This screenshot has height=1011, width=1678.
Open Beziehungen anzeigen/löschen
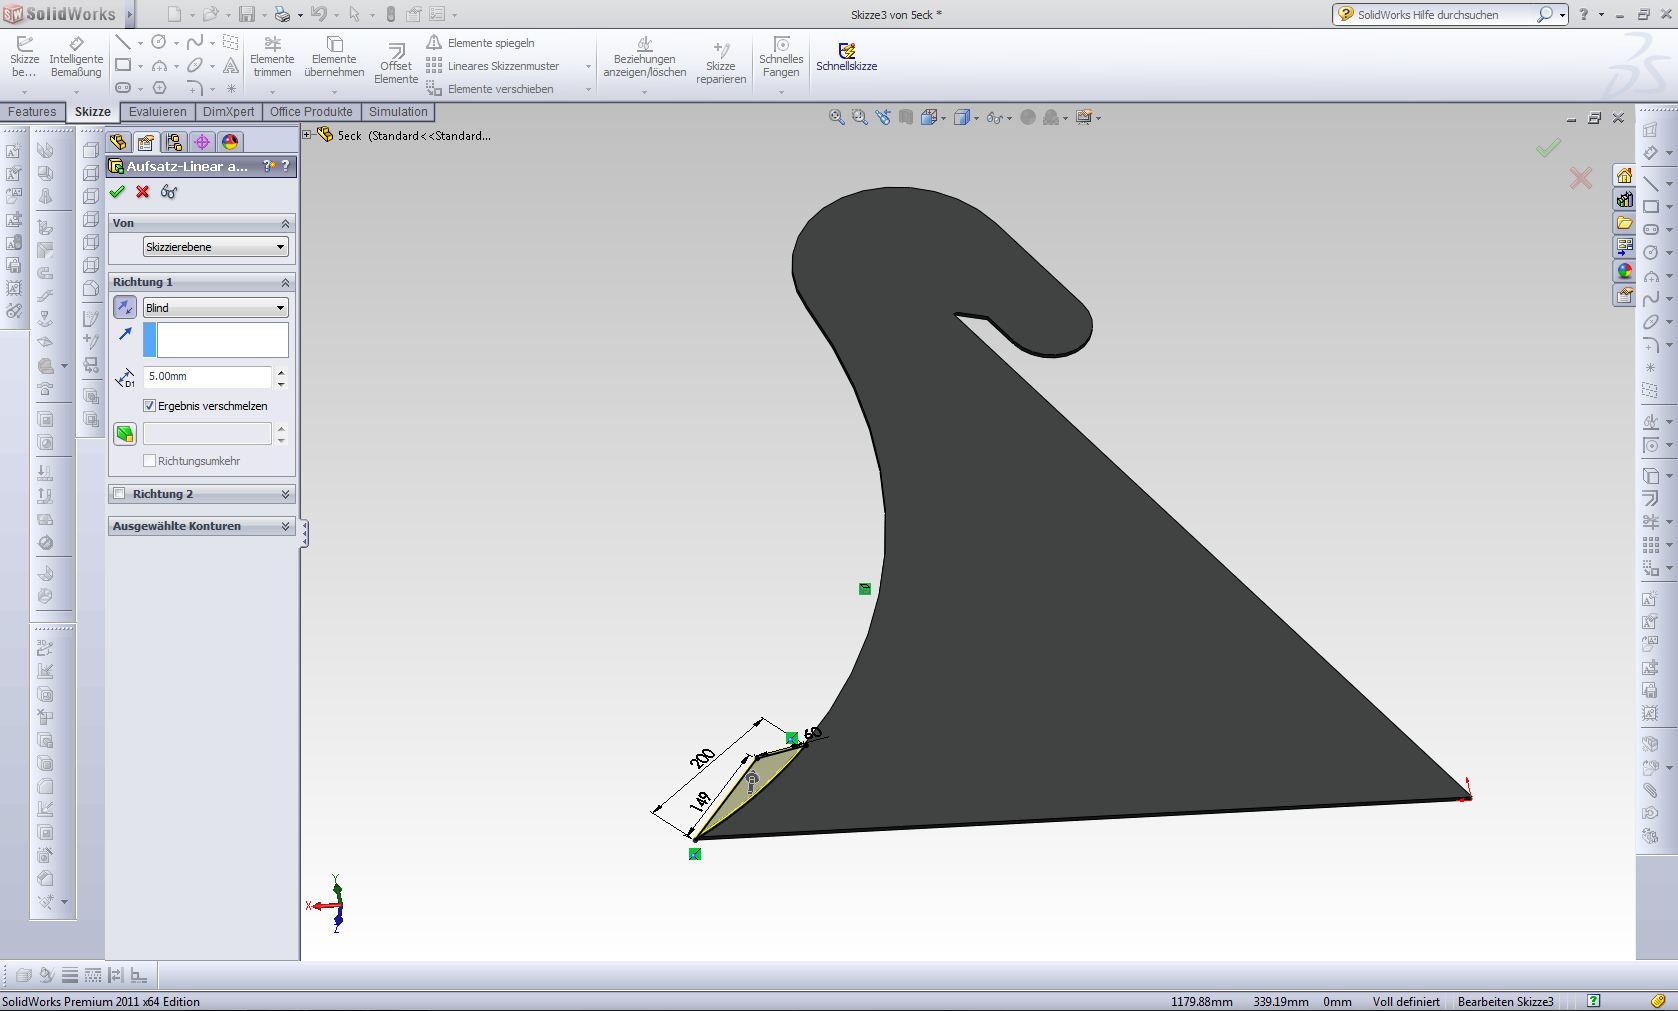(645, 58)
